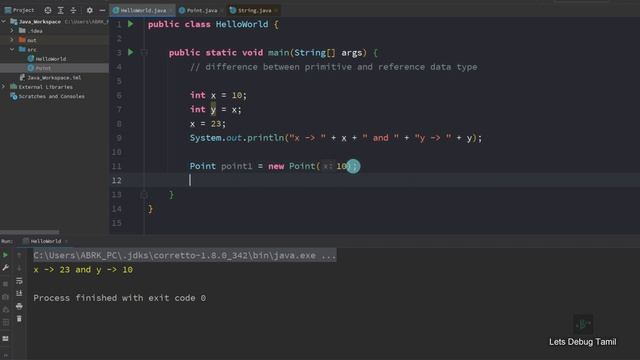
Task: Click 'x = 23;' on line 8
Action: (207, 124)
